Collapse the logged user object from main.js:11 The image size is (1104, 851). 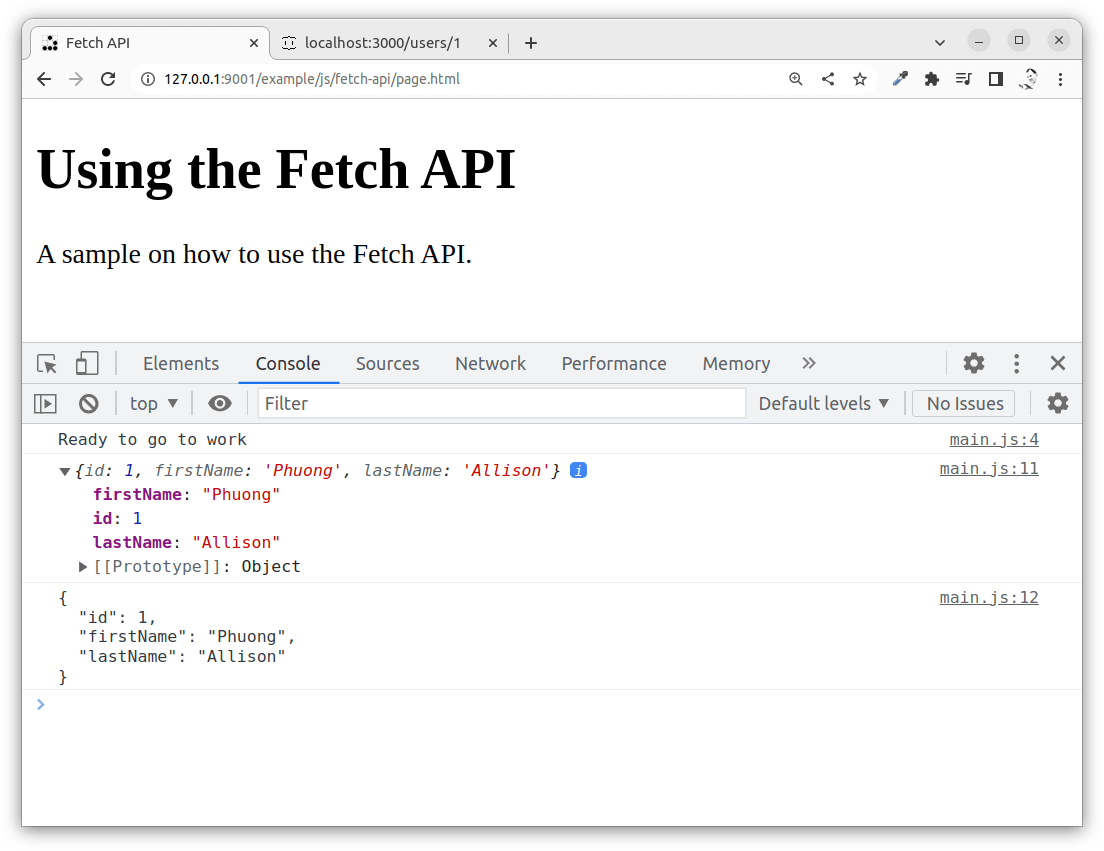[x=64, y=470]
